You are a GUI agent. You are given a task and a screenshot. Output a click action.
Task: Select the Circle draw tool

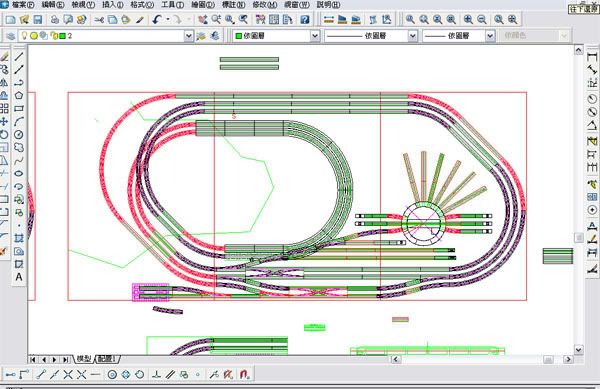tap(19, 135)
